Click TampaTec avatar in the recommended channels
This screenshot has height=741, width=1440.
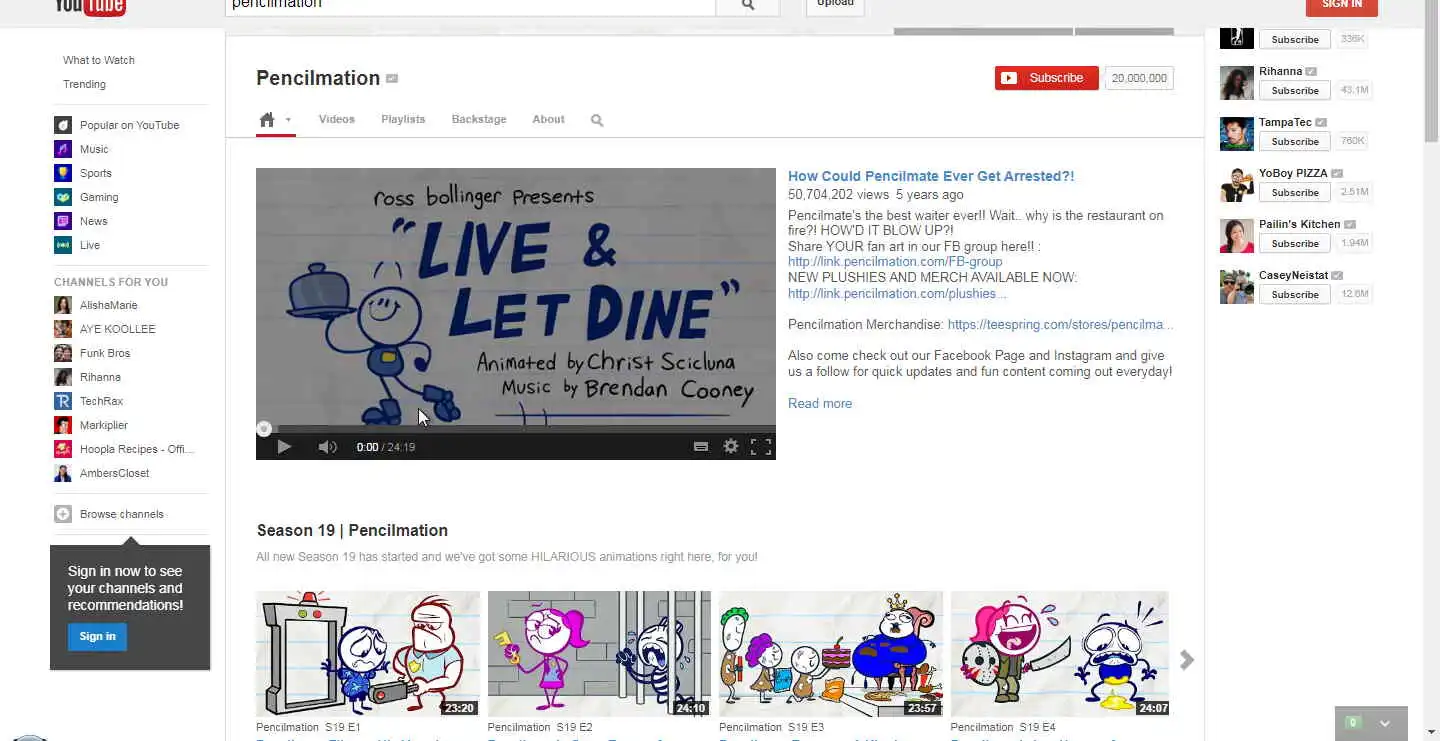tap(1237, 134)
